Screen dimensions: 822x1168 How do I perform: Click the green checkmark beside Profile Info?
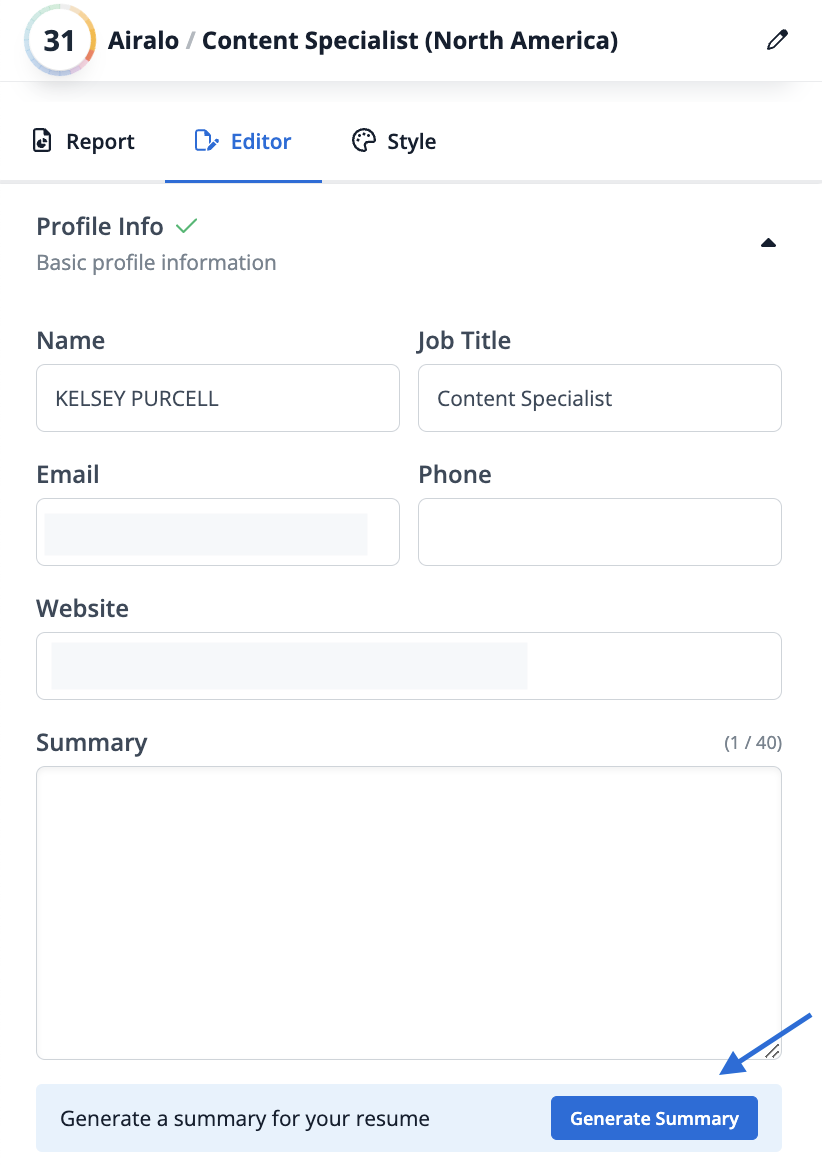tap(186, 226)
